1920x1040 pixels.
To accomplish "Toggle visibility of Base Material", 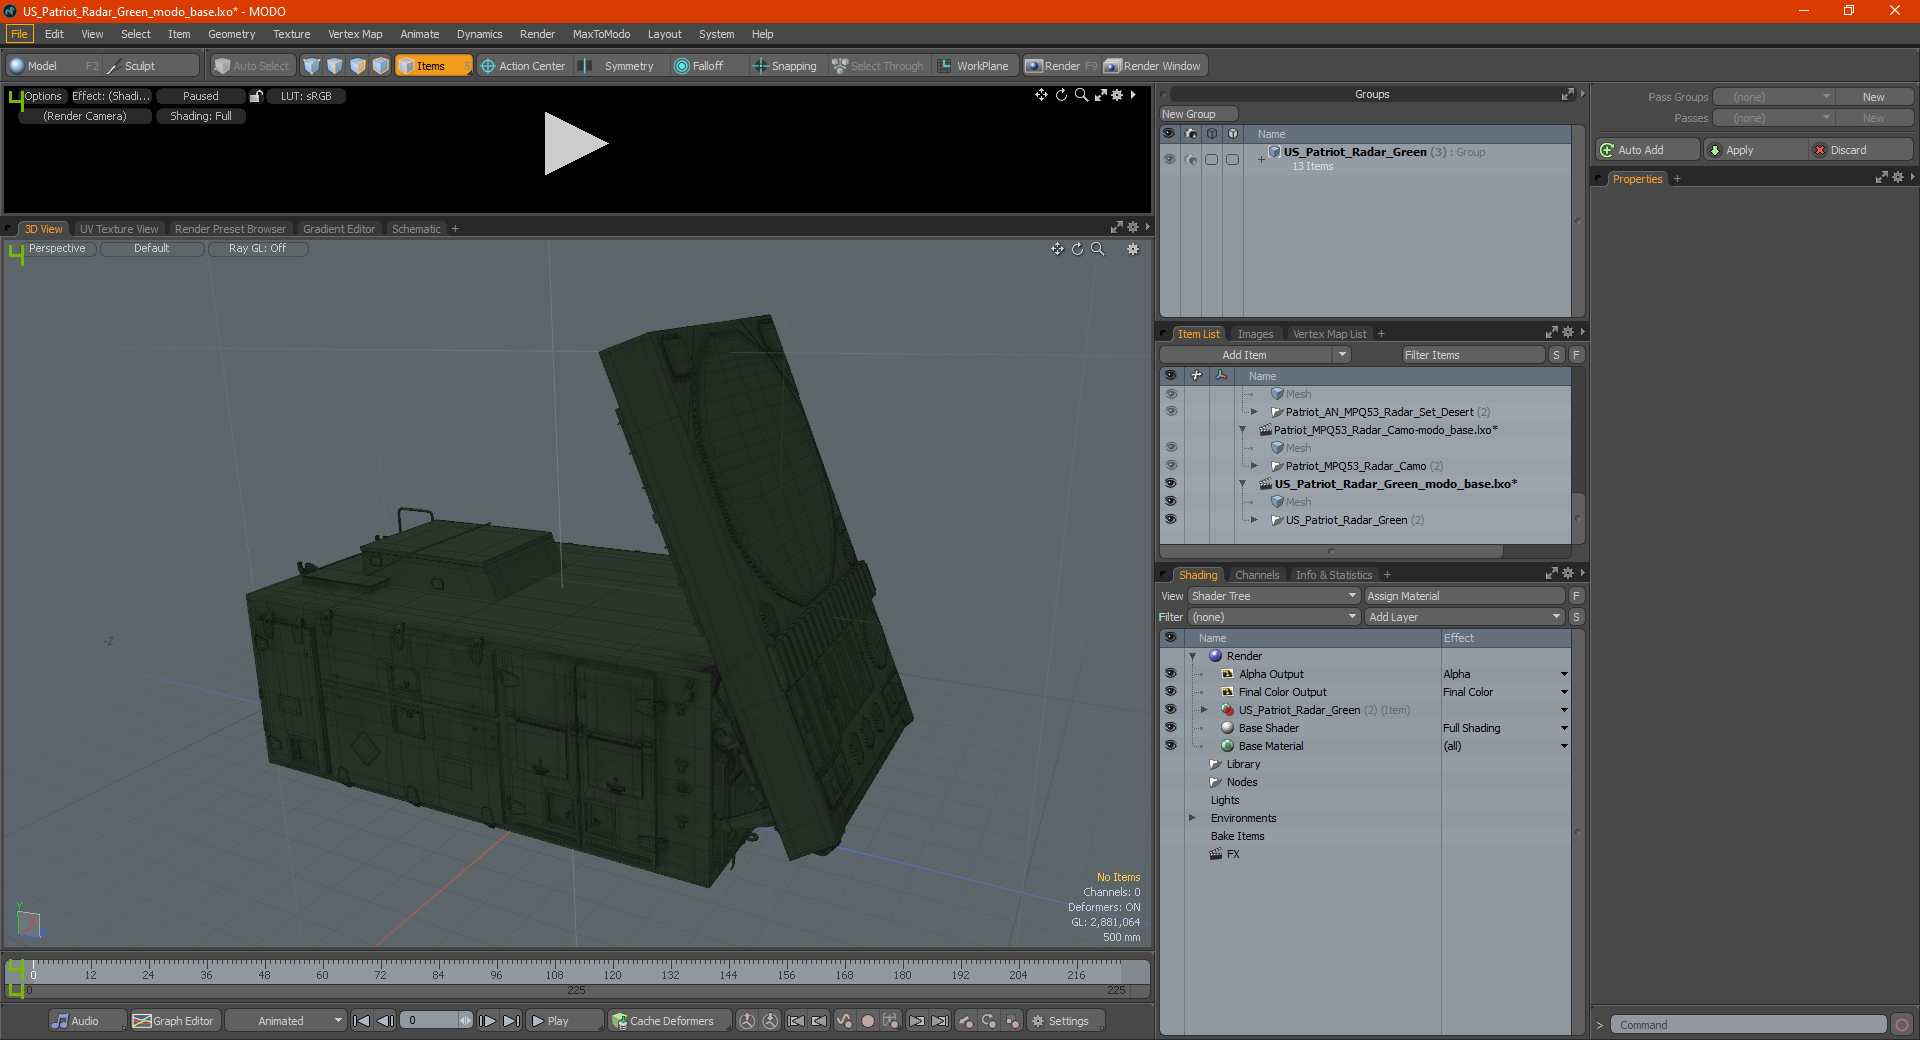I will [1170, 746].
